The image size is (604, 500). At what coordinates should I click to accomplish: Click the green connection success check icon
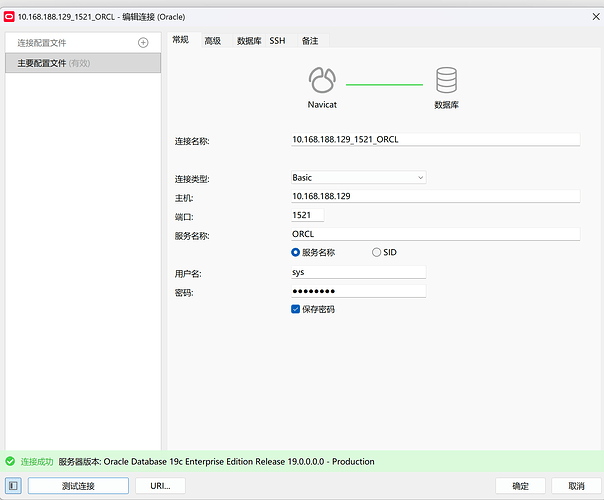click(x=10, y=461)
